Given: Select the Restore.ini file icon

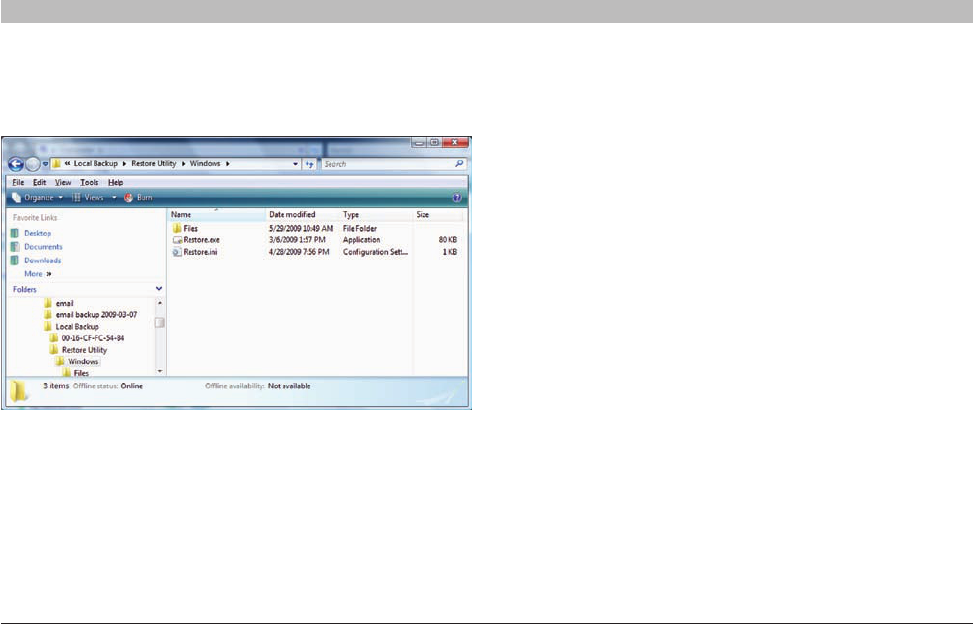Looking at the screenshot, I should click(177, 252).
